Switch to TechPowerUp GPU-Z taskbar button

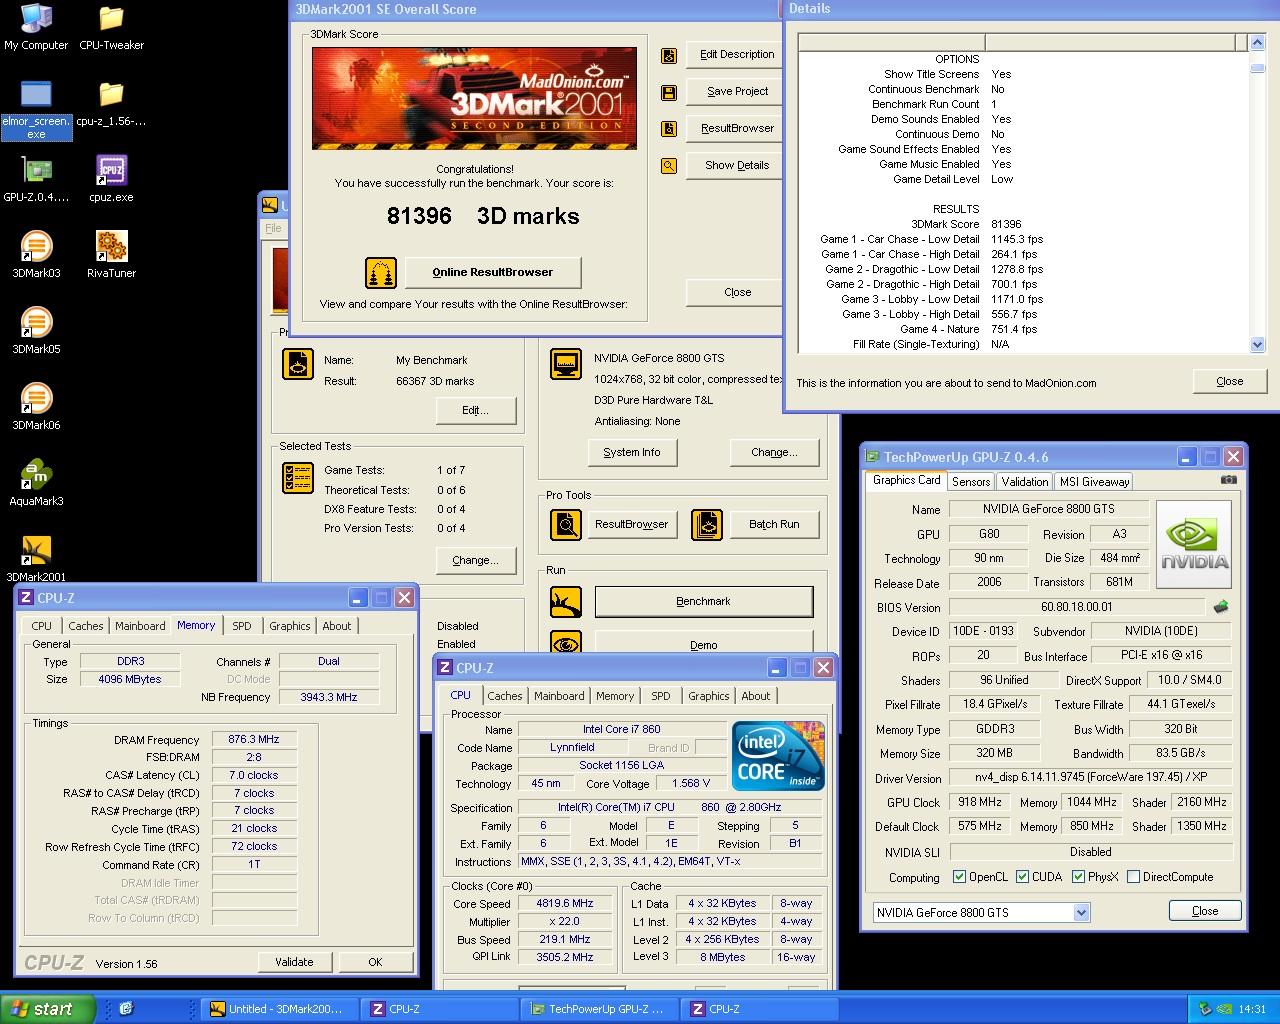pyautogui.click(x=598, y=1009)
